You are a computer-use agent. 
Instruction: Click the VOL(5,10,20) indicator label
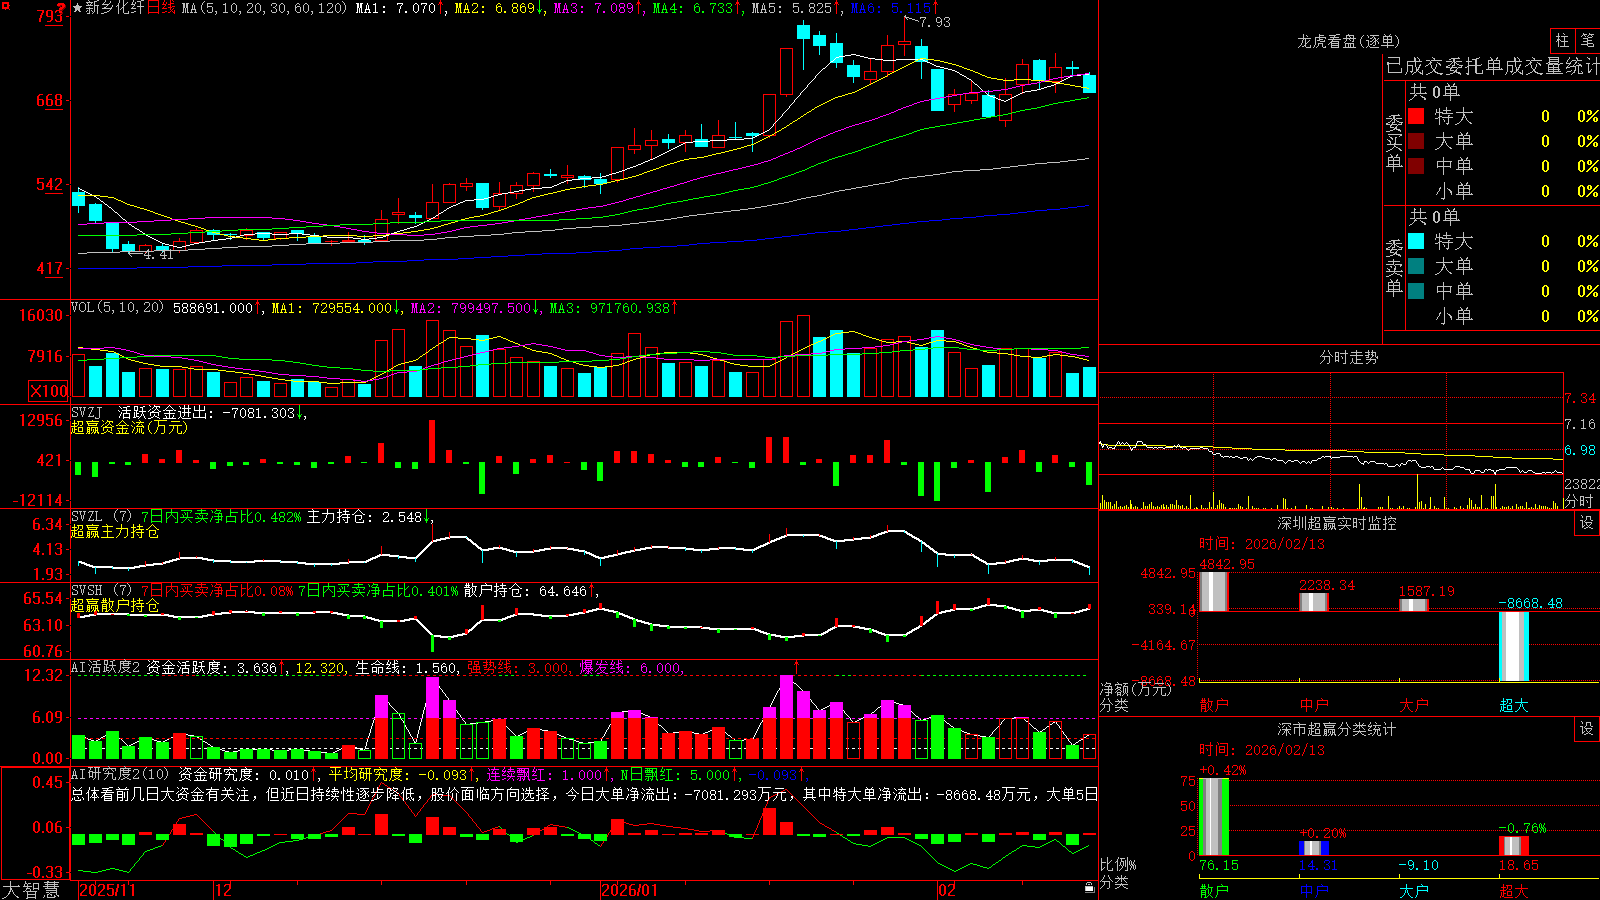[x=118, y=307]
